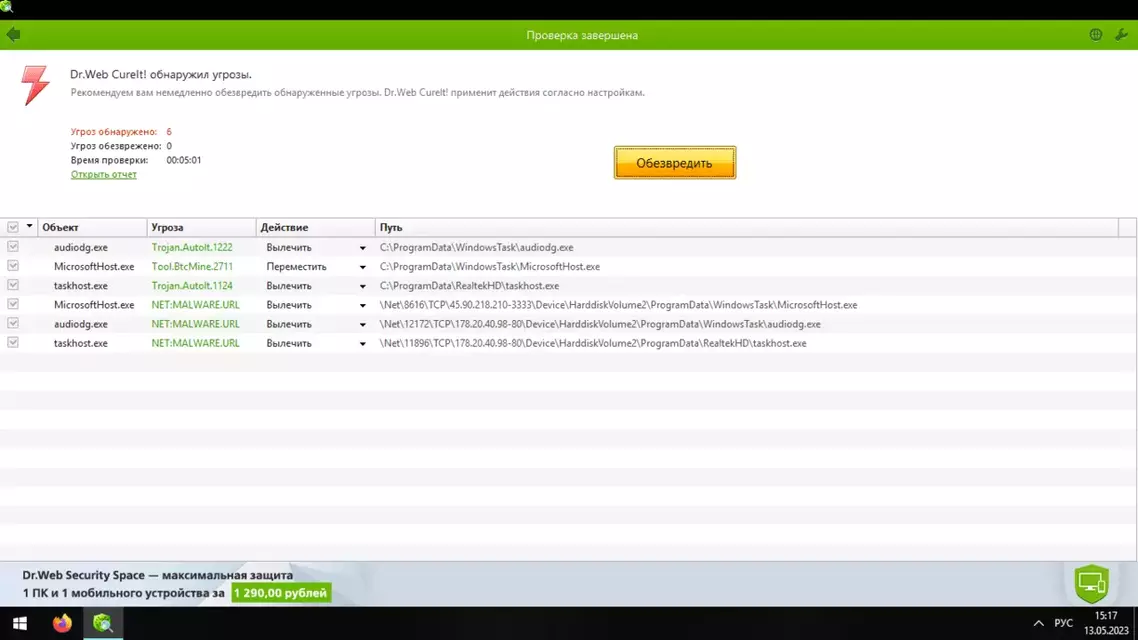Uncheck taskhost.exe NET:MALWARE.URL row checkbox
1138x640 pixels.
[13, 342]
